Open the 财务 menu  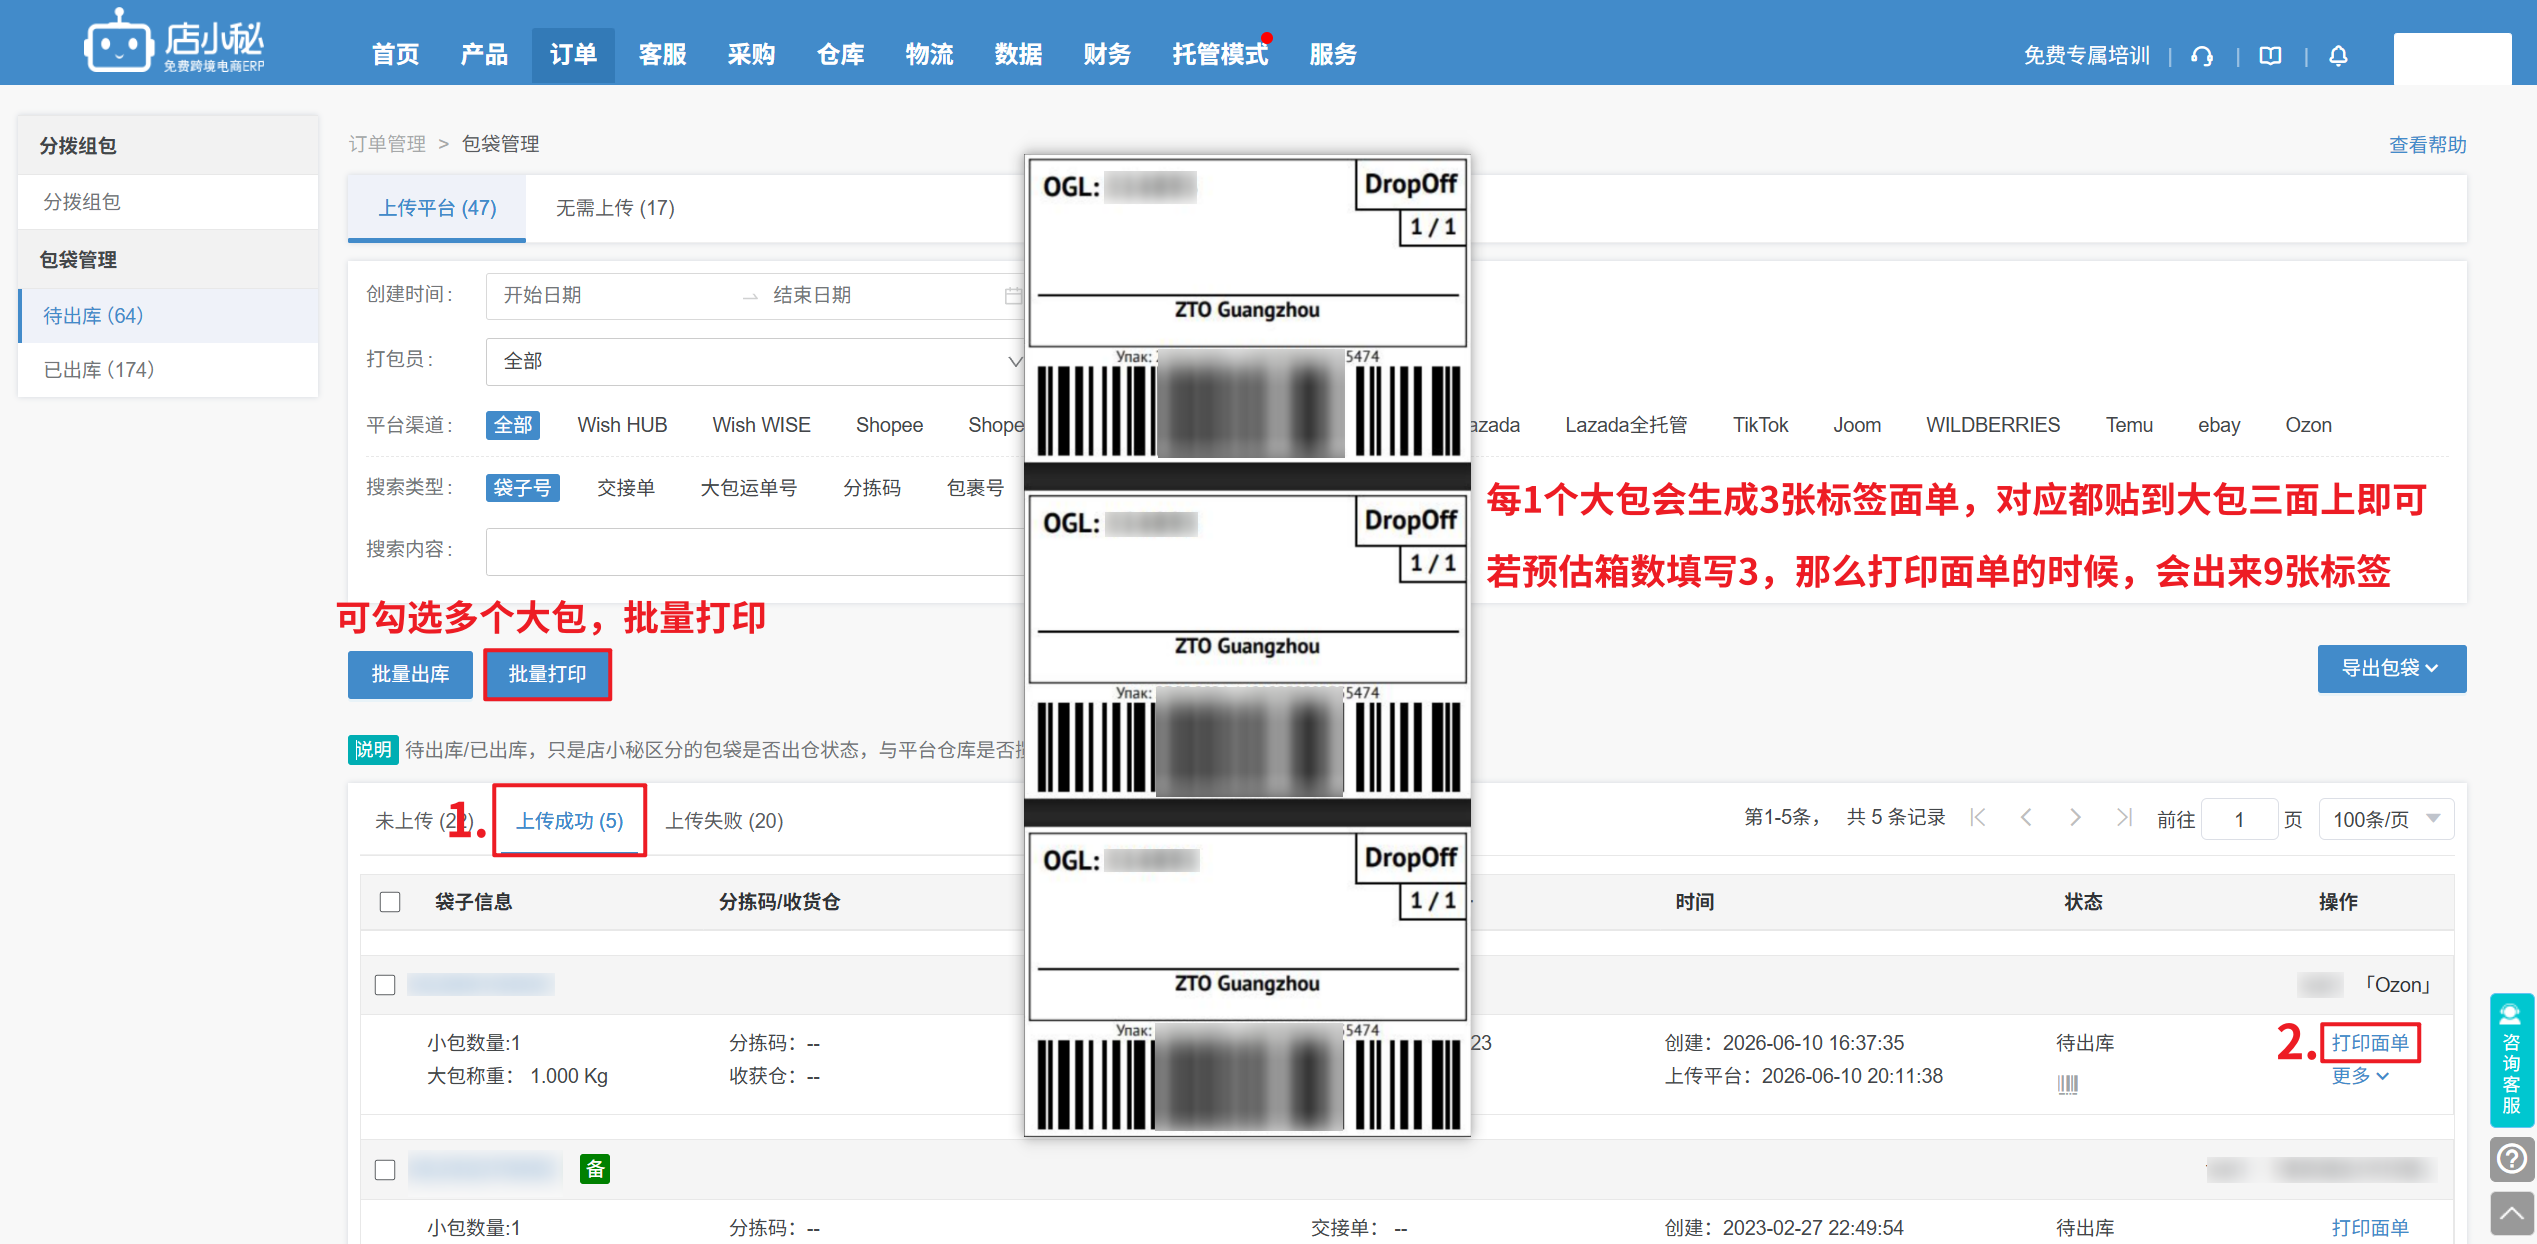click(x=1107, y=55)
